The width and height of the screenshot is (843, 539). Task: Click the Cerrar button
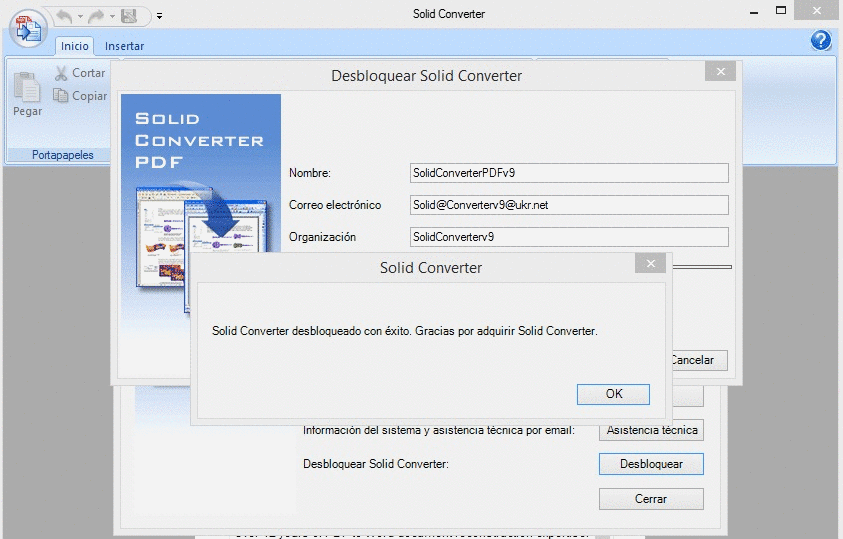pos(651,499)
